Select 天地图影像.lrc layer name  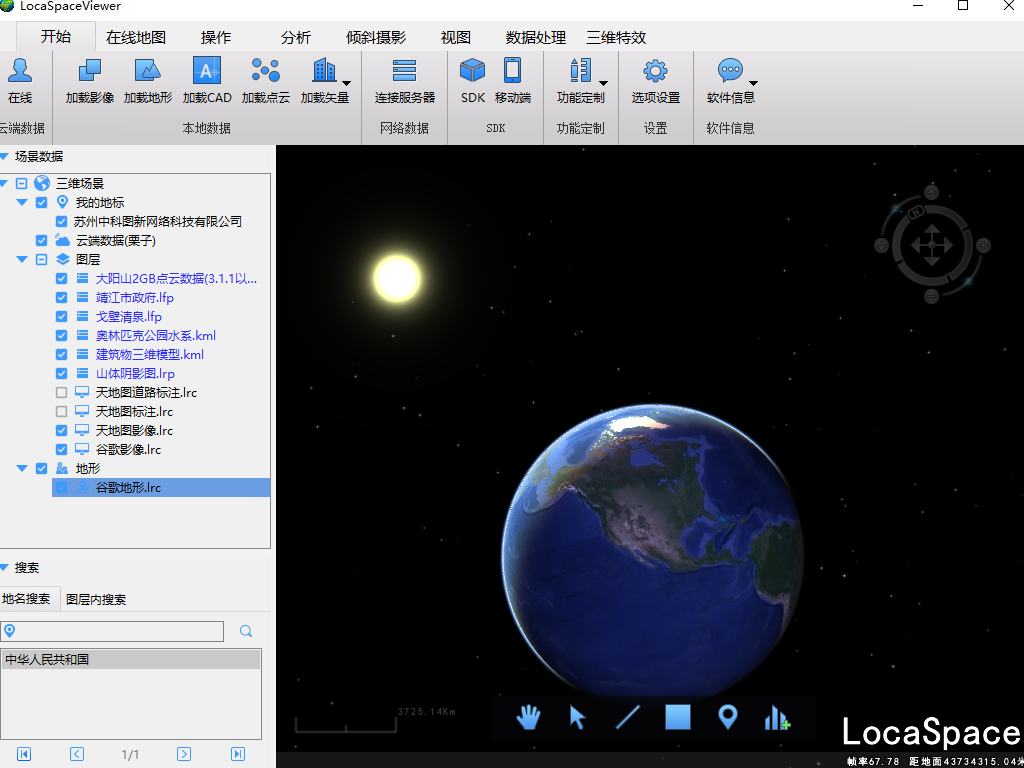[134, 430]
